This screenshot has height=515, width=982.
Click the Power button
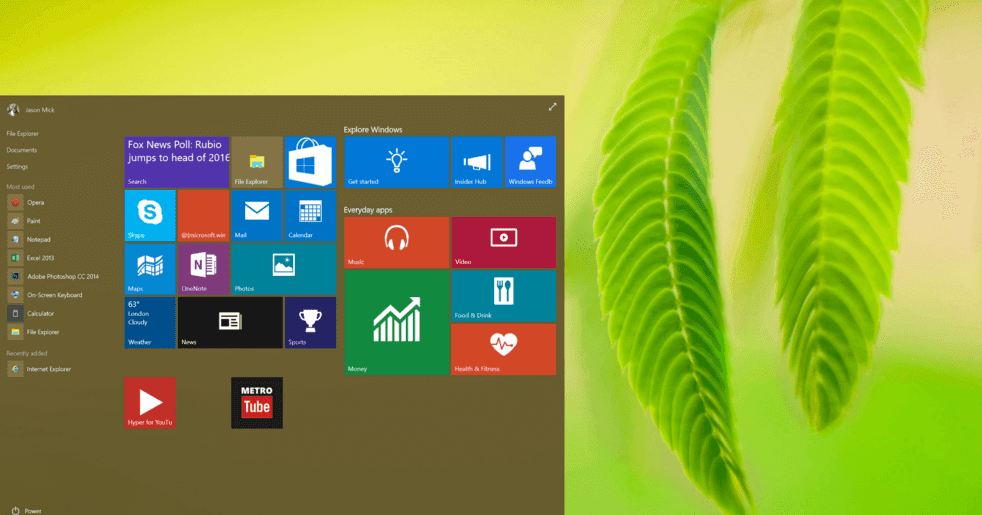(26, 511)
